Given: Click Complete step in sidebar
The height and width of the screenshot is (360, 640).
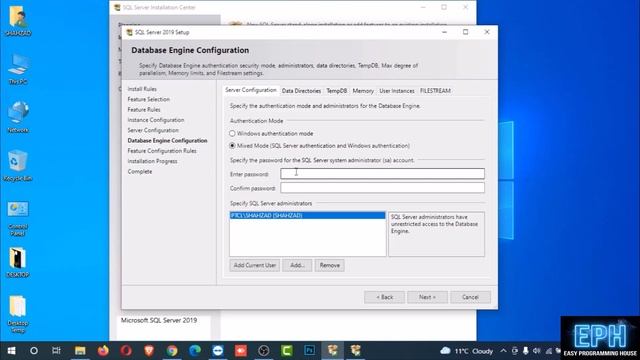Looking at the screenshot, I should [x=140, y=171].
